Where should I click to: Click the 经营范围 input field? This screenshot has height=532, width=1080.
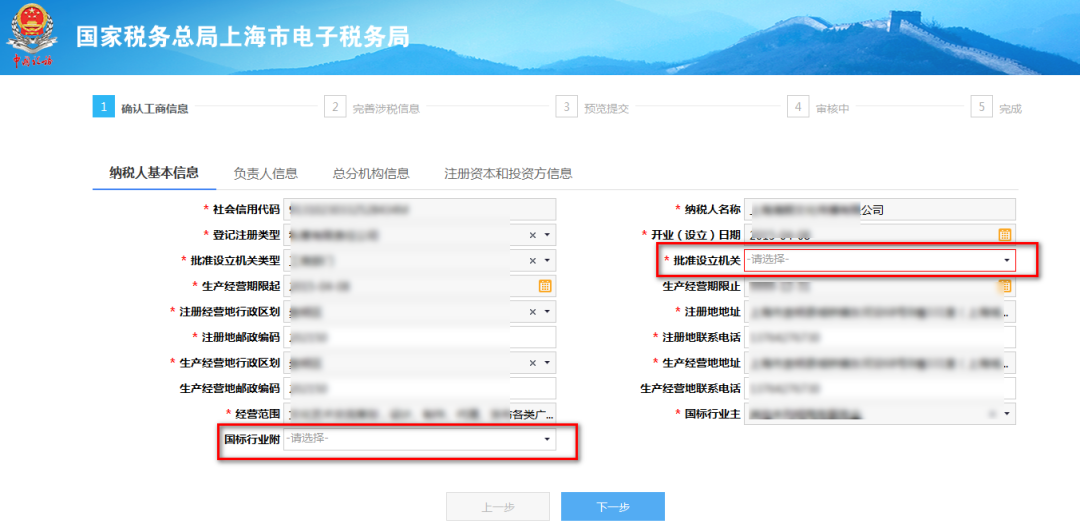click(419, 414)
